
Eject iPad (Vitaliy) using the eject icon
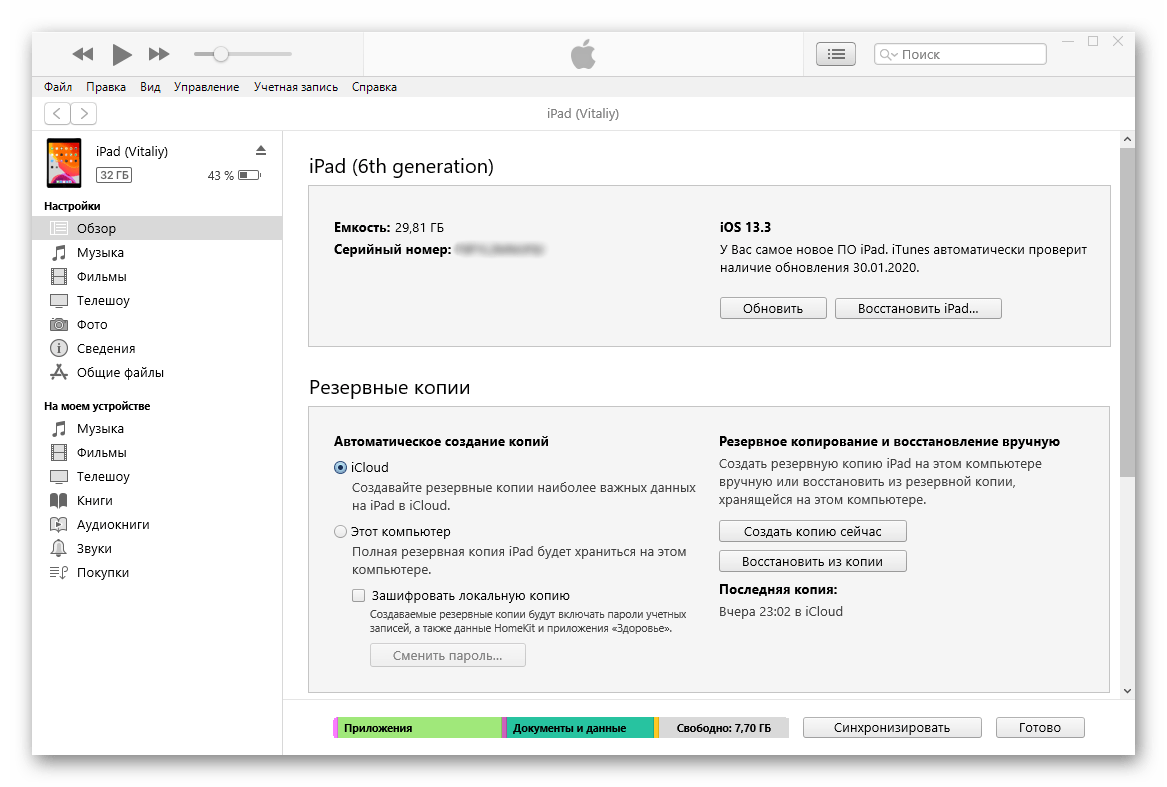coord(261,151)
